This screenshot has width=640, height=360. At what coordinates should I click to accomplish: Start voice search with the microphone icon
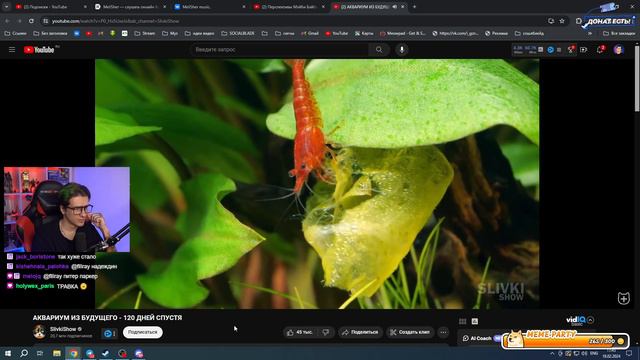point(402,49)
